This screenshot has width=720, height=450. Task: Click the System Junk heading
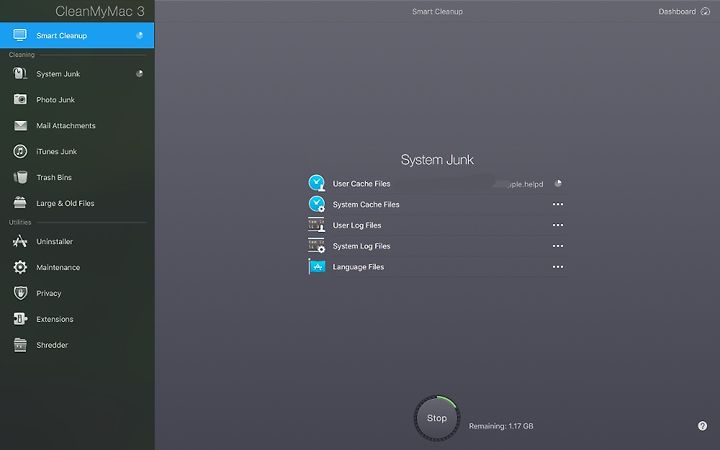click(437, 160)
